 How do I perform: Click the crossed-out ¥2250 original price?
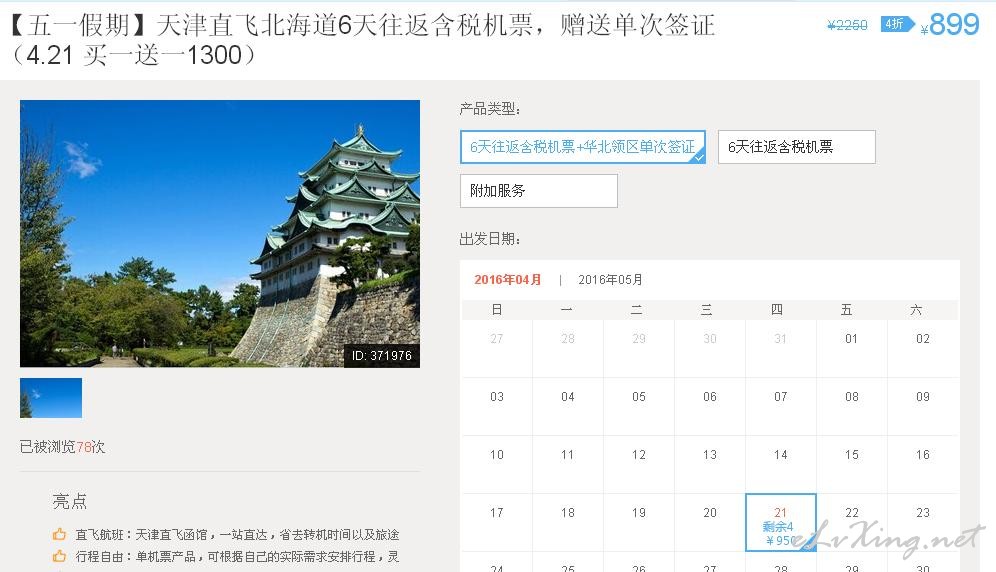pos(847,25)
